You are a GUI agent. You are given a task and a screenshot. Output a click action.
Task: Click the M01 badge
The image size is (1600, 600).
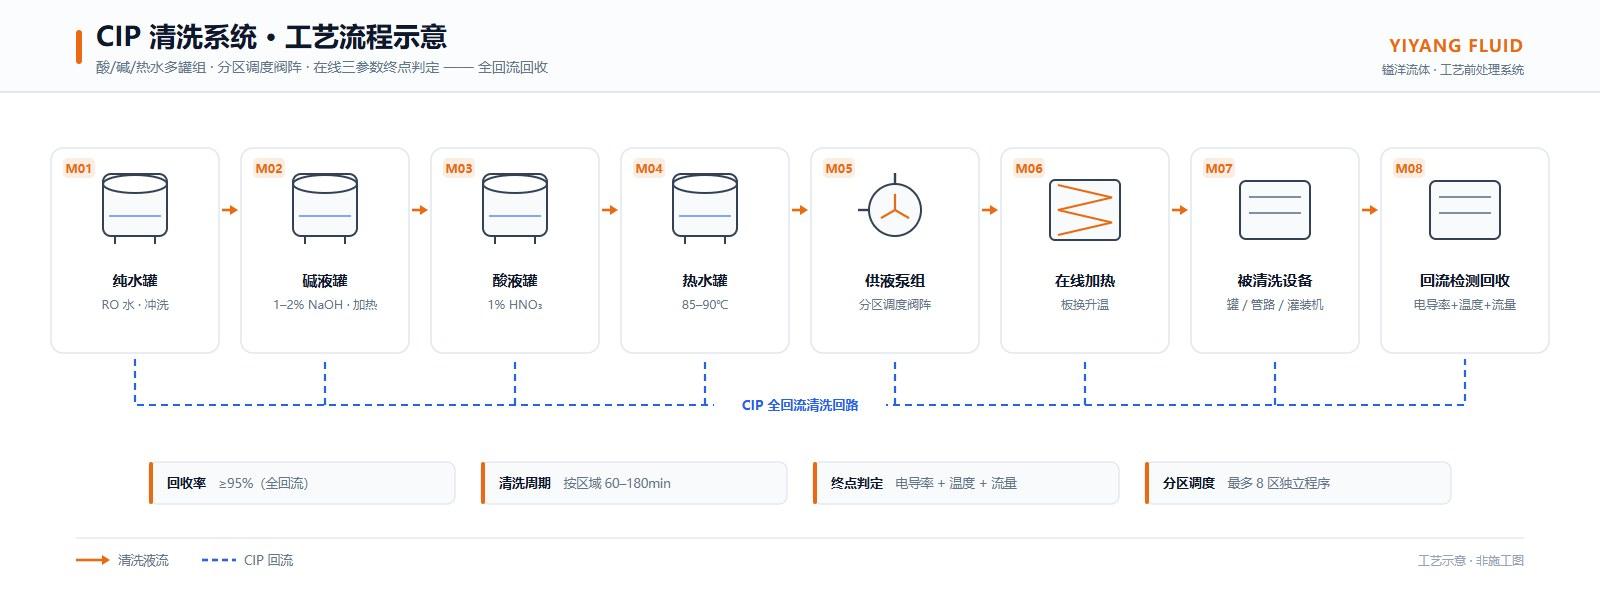click(79, 168)
